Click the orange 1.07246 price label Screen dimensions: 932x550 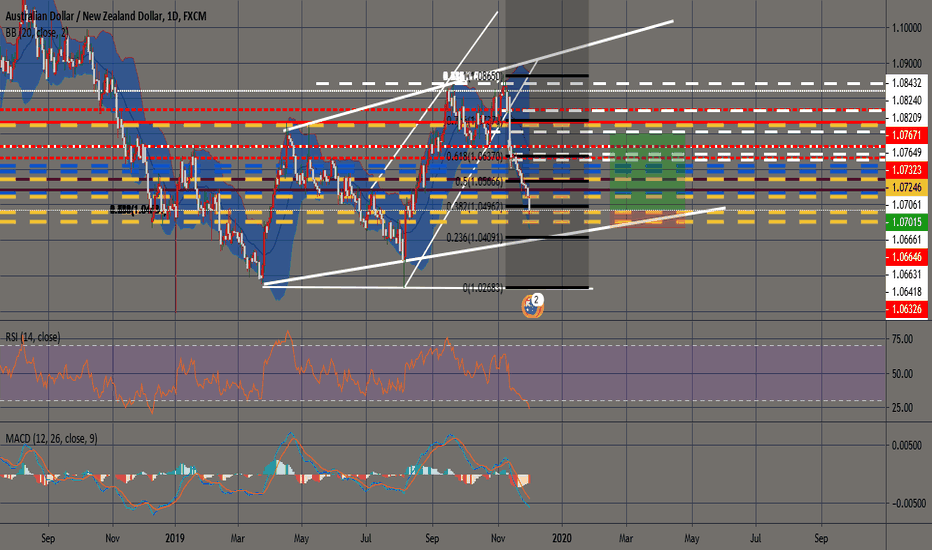point(908,187)
